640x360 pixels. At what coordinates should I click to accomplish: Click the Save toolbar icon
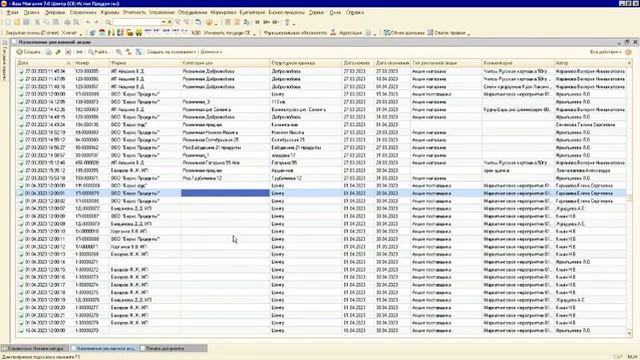26,22
